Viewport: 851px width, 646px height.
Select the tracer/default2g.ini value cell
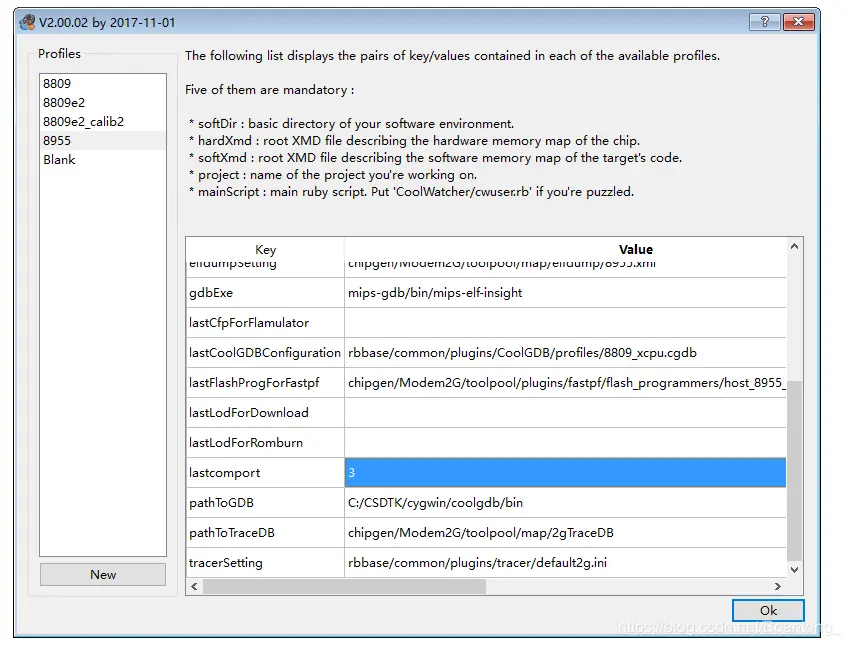coord(565,562)
